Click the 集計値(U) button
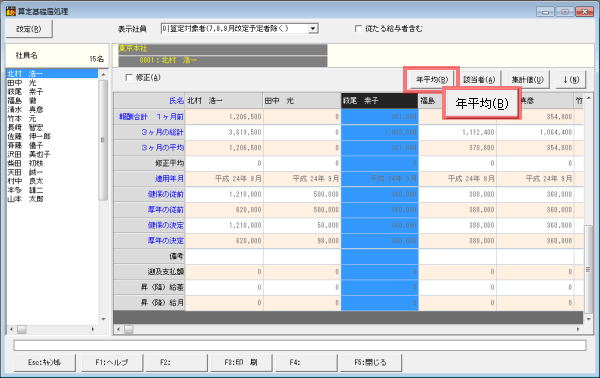This screenshot has width=600, height=378. click(528, 80)
